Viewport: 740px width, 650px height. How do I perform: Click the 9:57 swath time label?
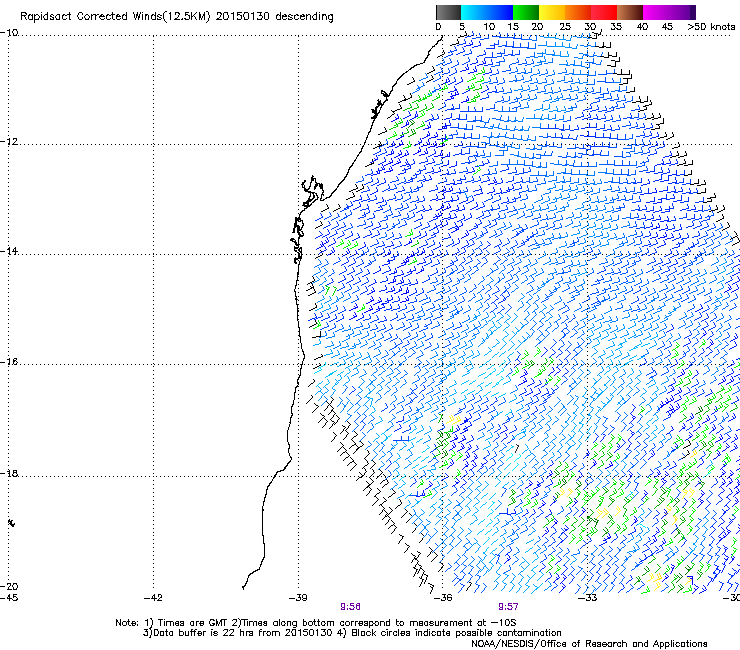pos(508,607)
